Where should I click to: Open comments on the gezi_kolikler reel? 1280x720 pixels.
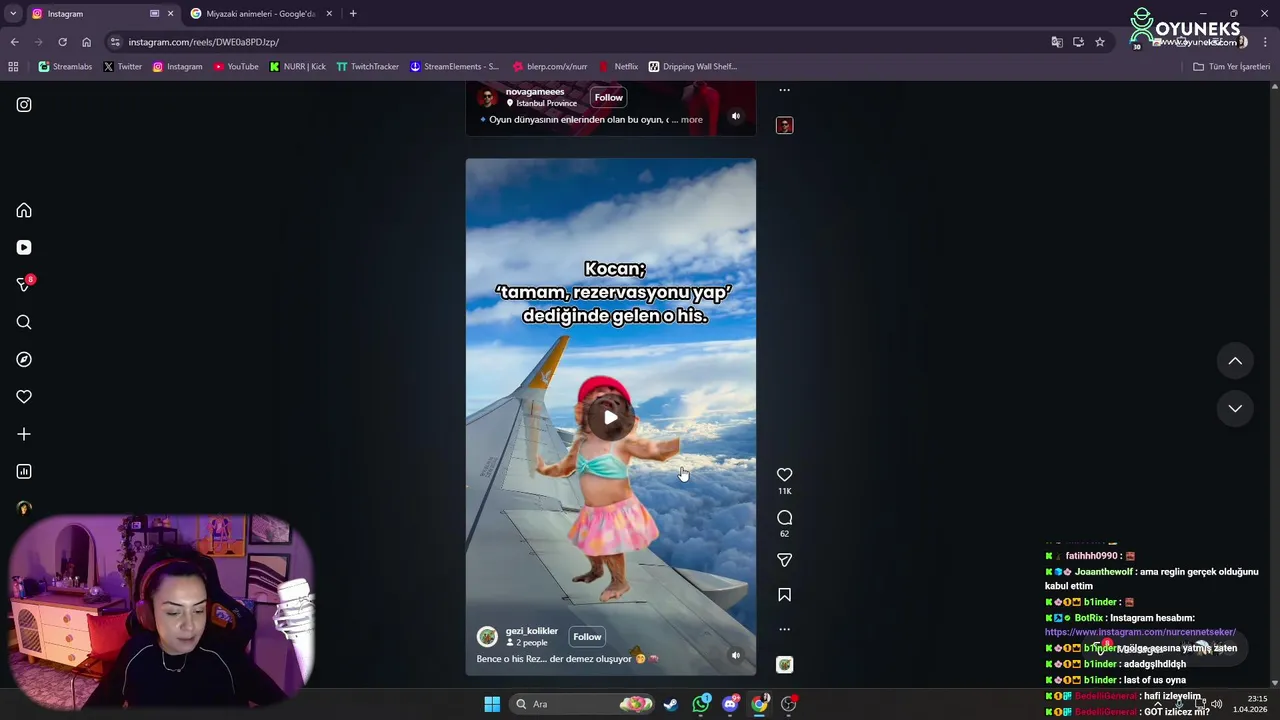[785, 517]
